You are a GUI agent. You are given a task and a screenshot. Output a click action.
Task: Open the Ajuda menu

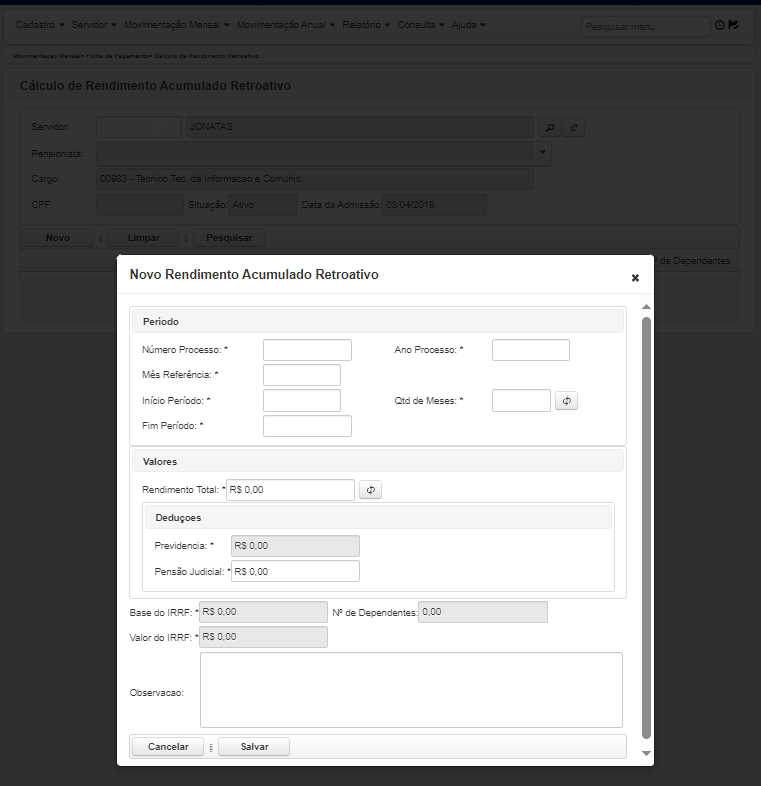tap(468, 25)
